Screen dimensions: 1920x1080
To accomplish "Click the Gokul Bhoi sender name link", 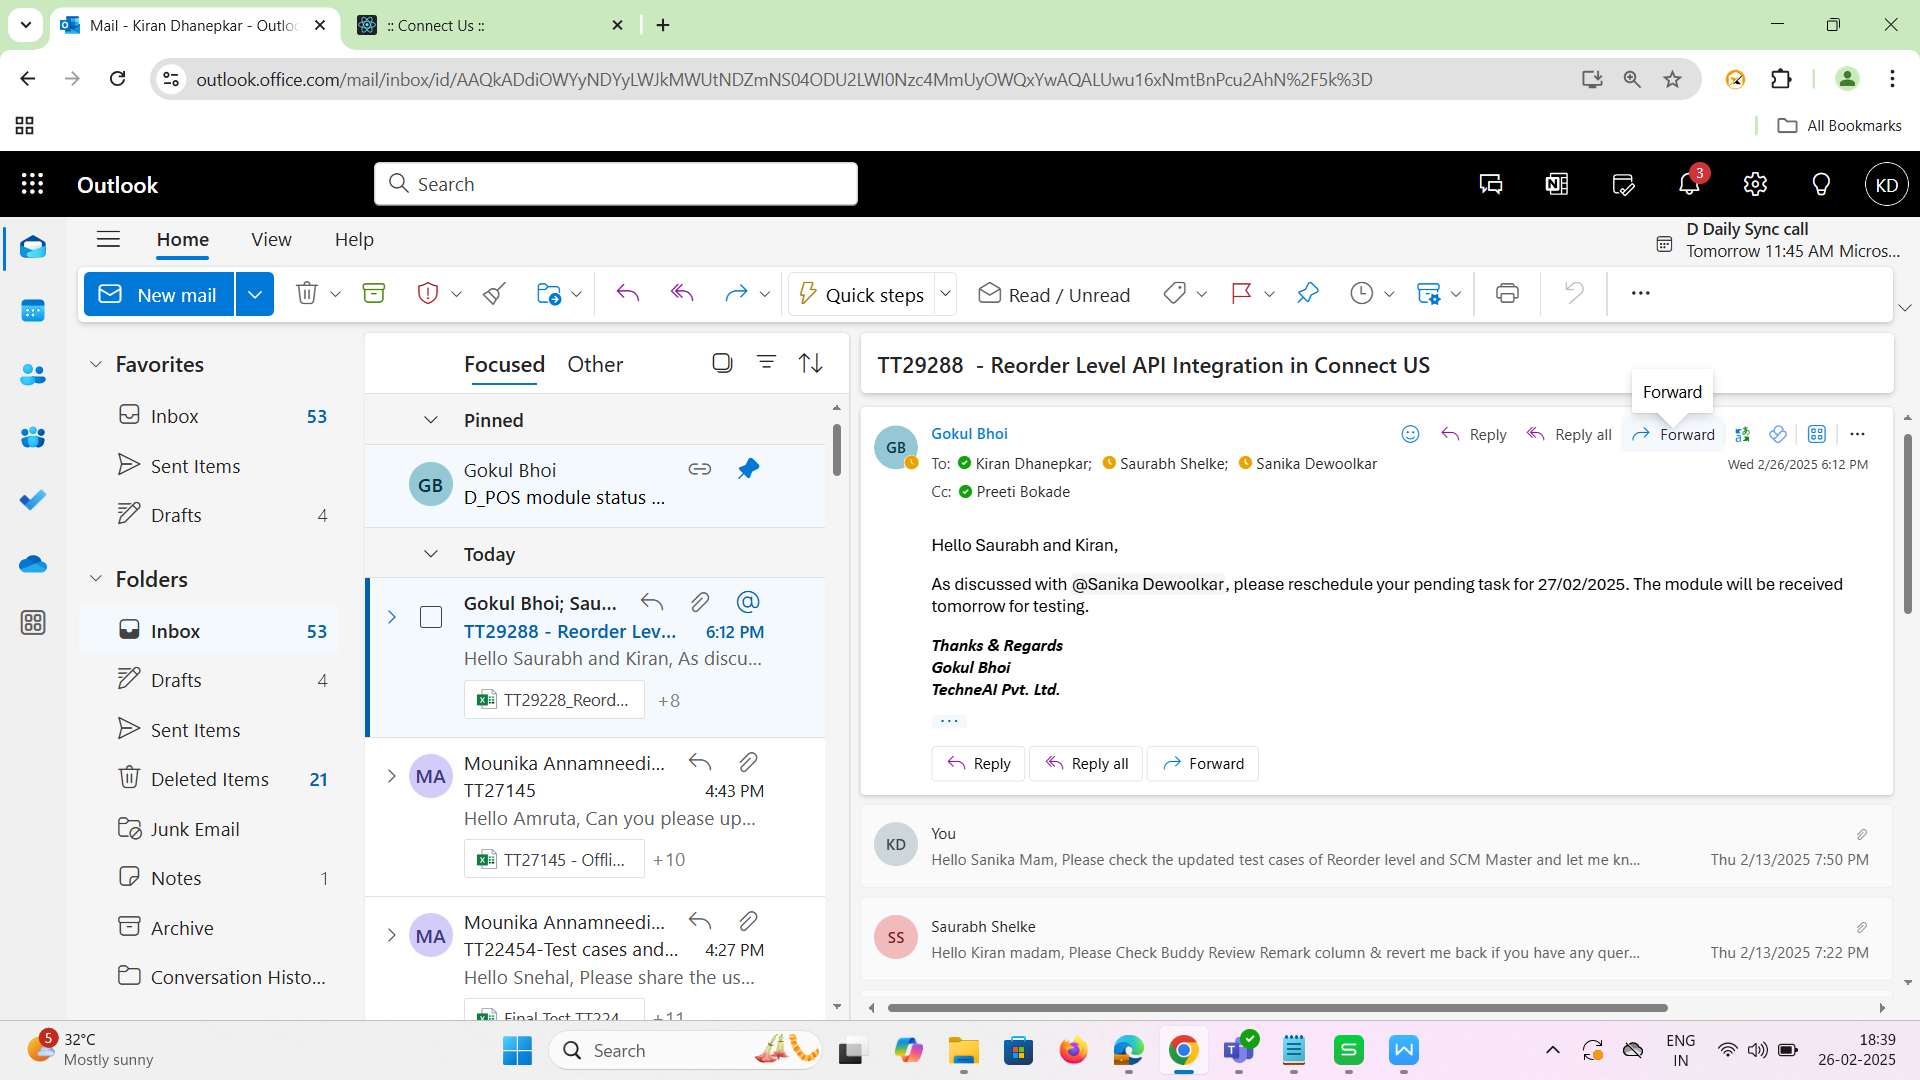I will pyautogui.click(x=969, y=434).
